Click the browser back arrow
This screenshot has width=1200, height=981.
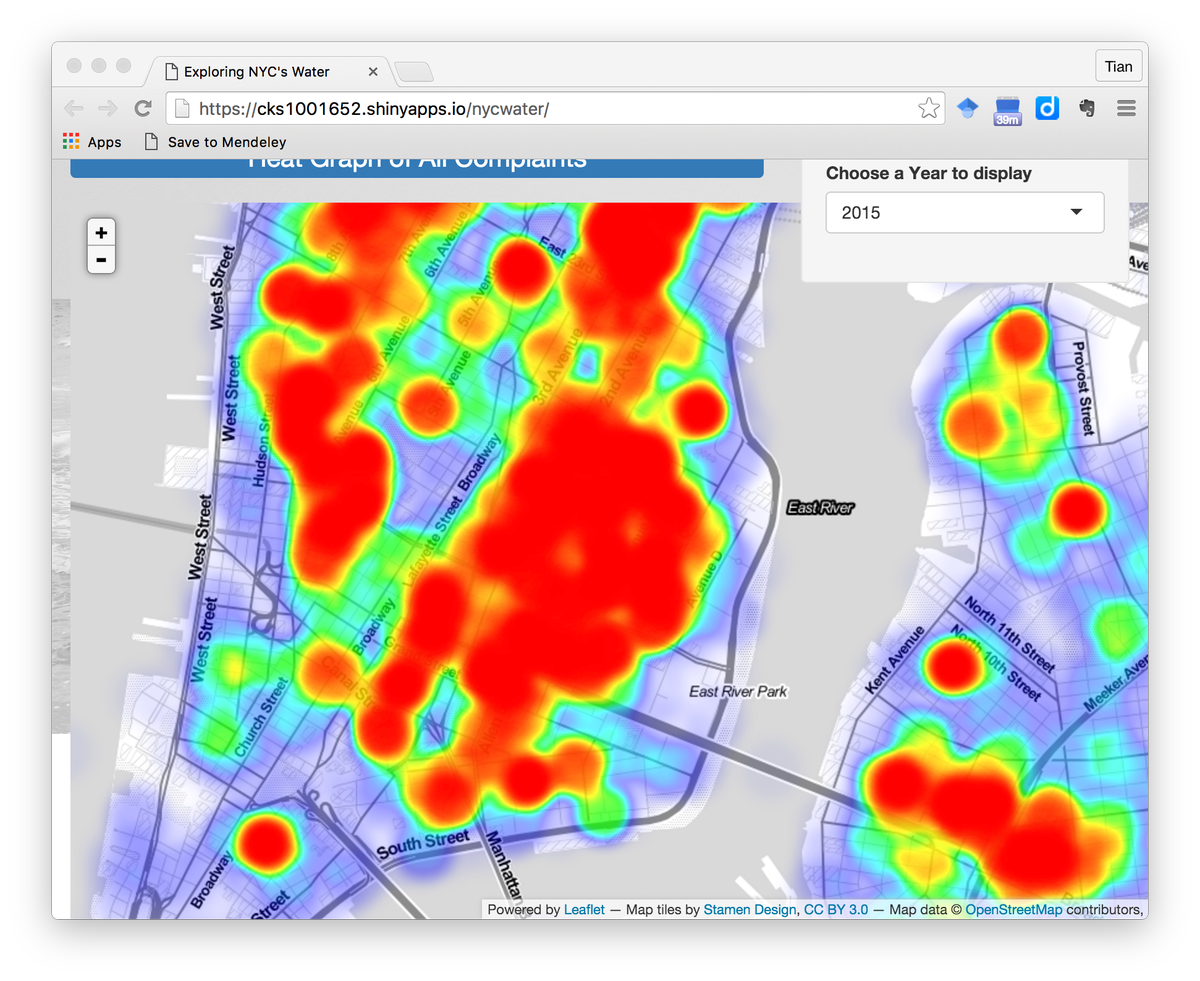[74, 108]
